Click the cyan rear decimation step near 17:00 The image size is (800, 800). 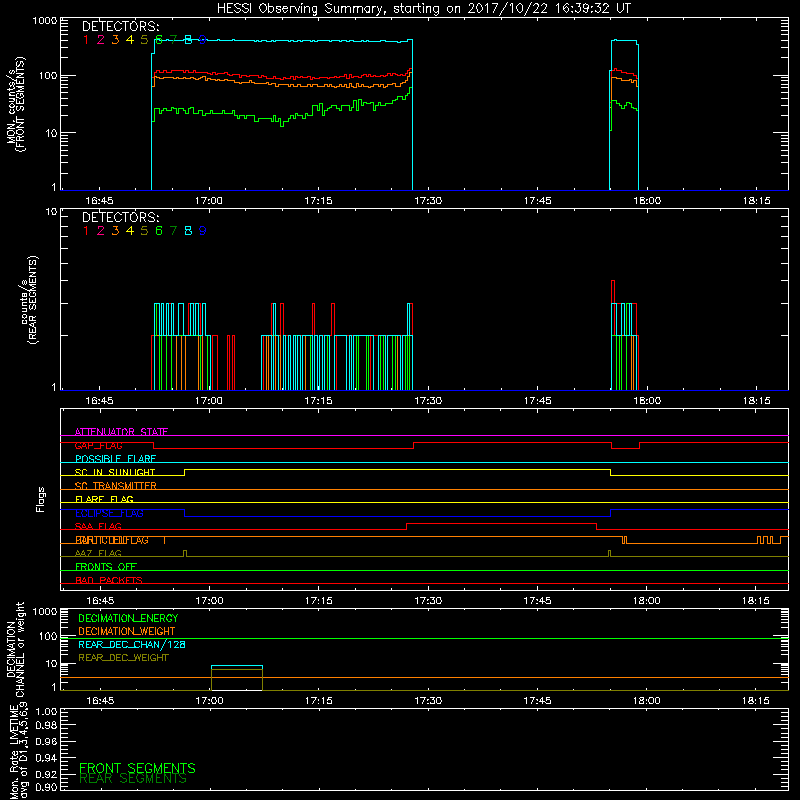tap(237, 666)
